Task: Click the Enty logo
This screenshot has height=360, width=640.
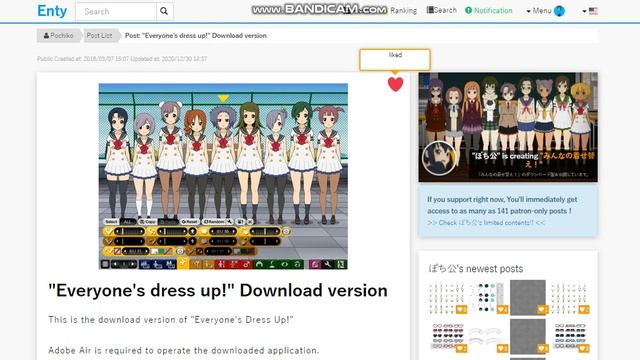Action: pyautogui.click(x=52, y=11)
